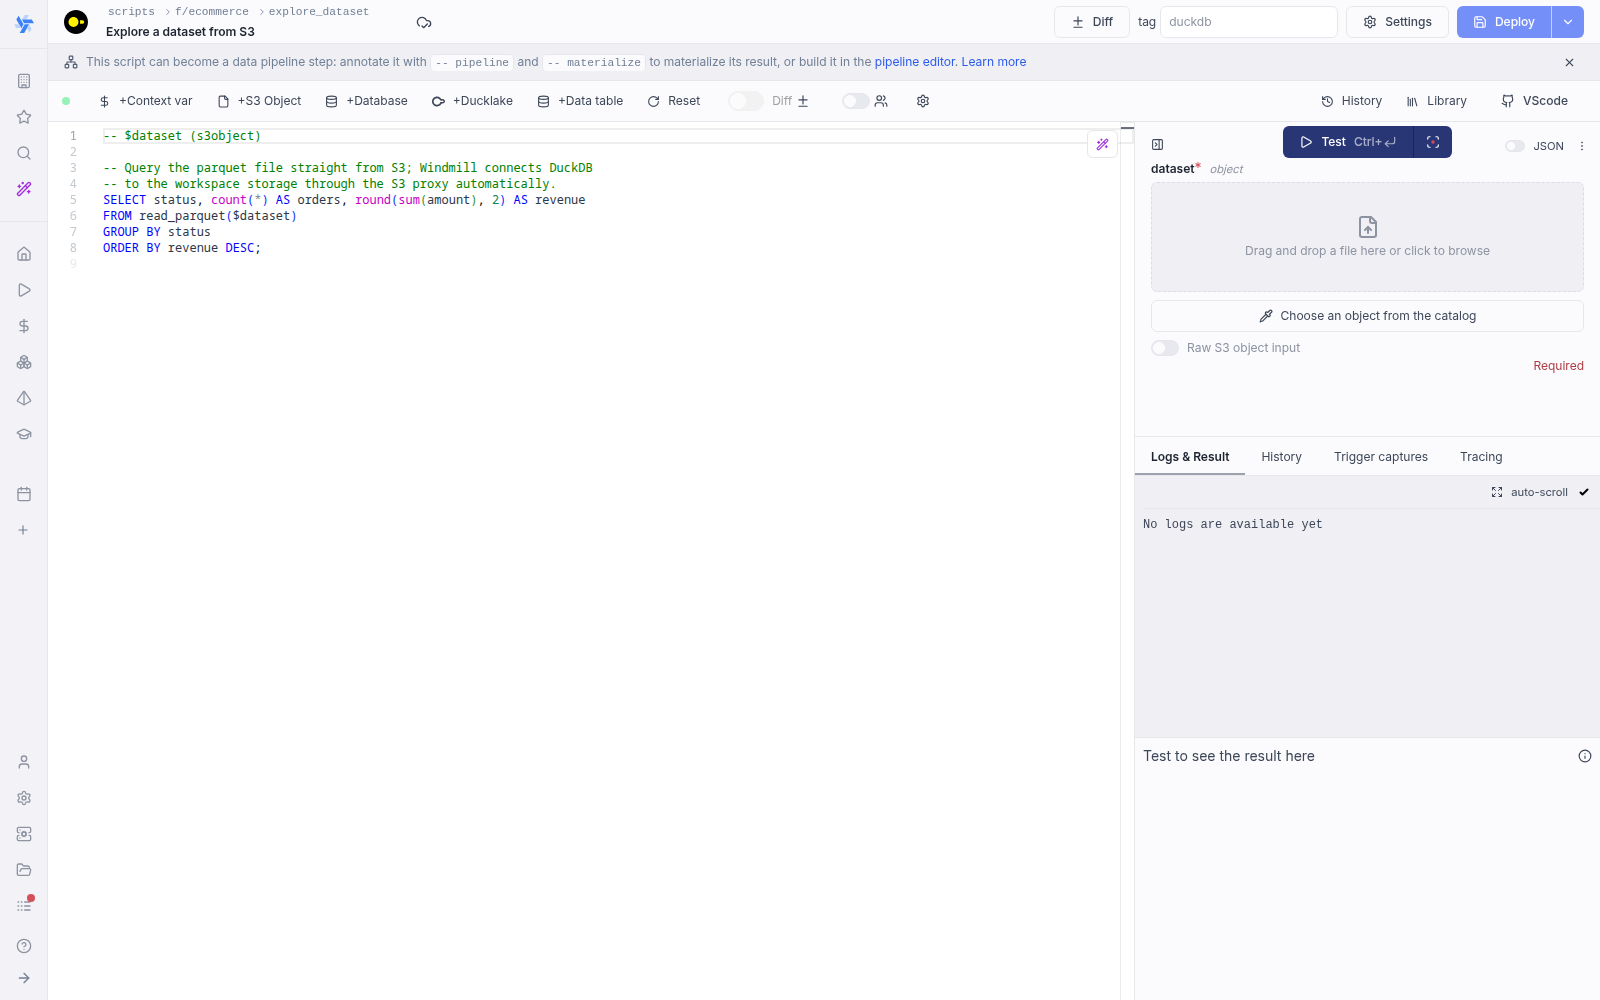Image resolution: width=1600 pixels, height=1000 pixels.
Task: Dismiss the pipeline banner
Action: (1569, 62)
